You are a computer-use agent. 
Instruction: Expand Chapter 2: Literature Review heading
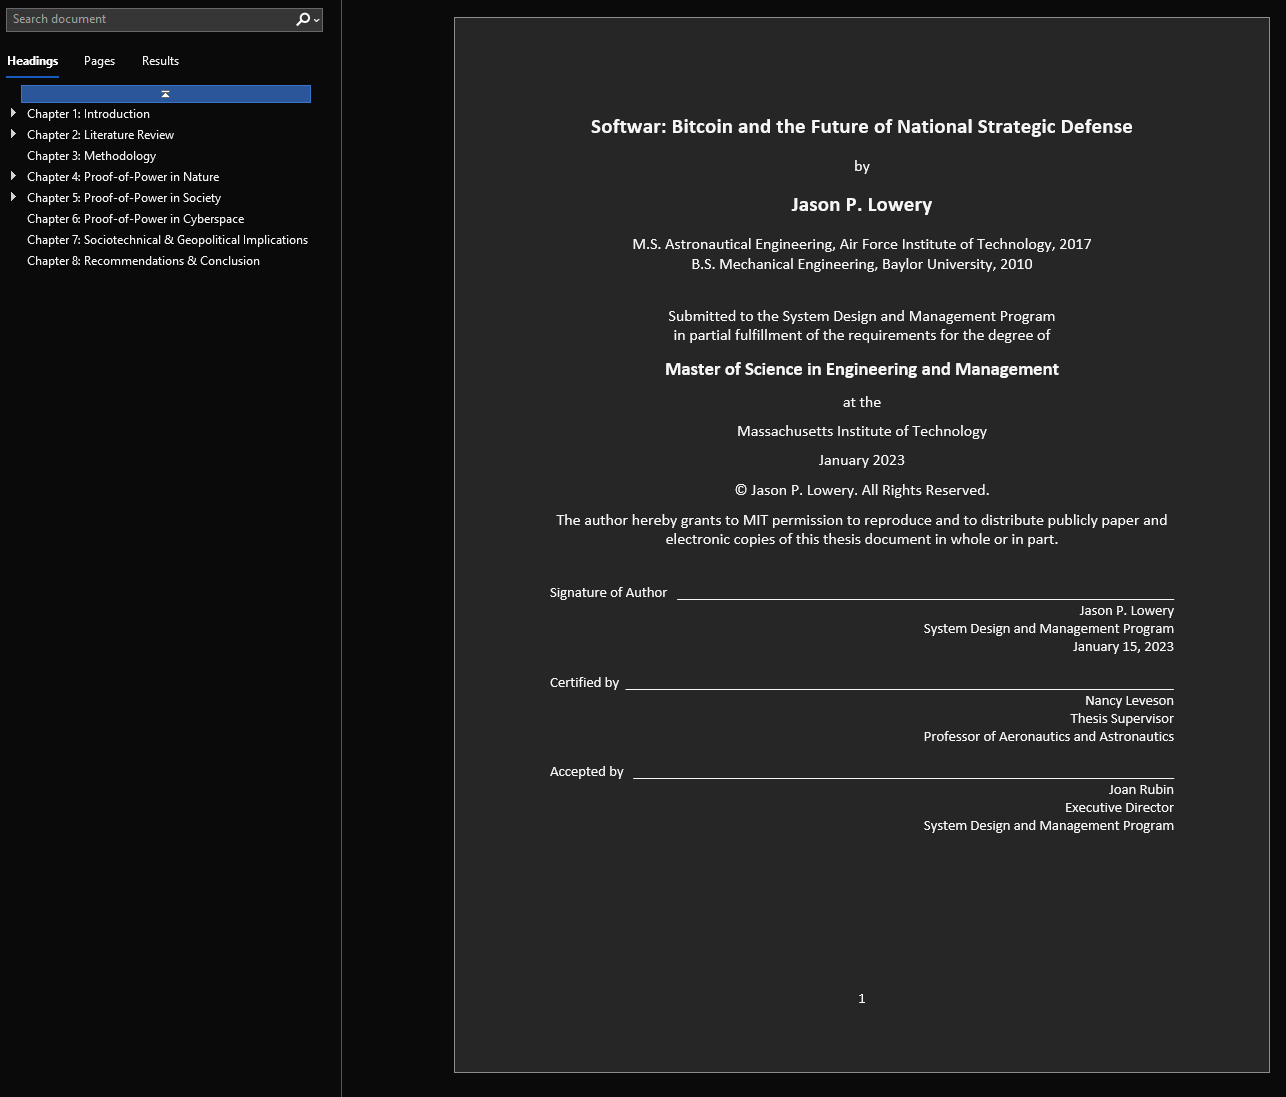pyautogui.click(x=13, y=134)
